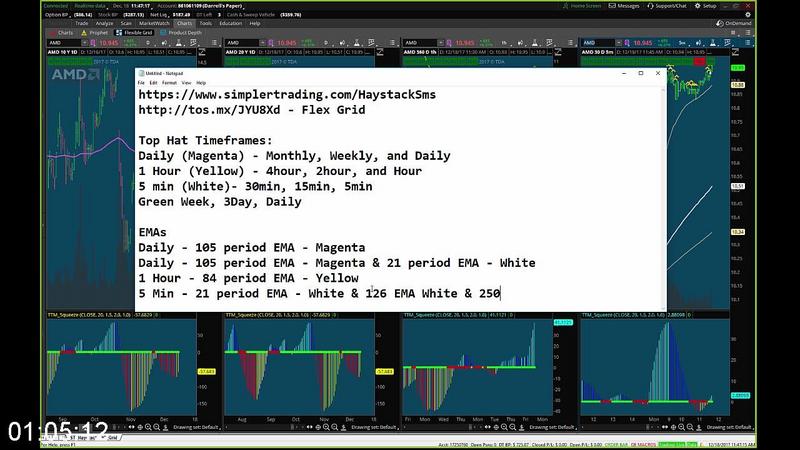This screenshot has height=450, width=800.
Task: Open the Setup menu
Action: pyautogui.click(x=706, y=6)
